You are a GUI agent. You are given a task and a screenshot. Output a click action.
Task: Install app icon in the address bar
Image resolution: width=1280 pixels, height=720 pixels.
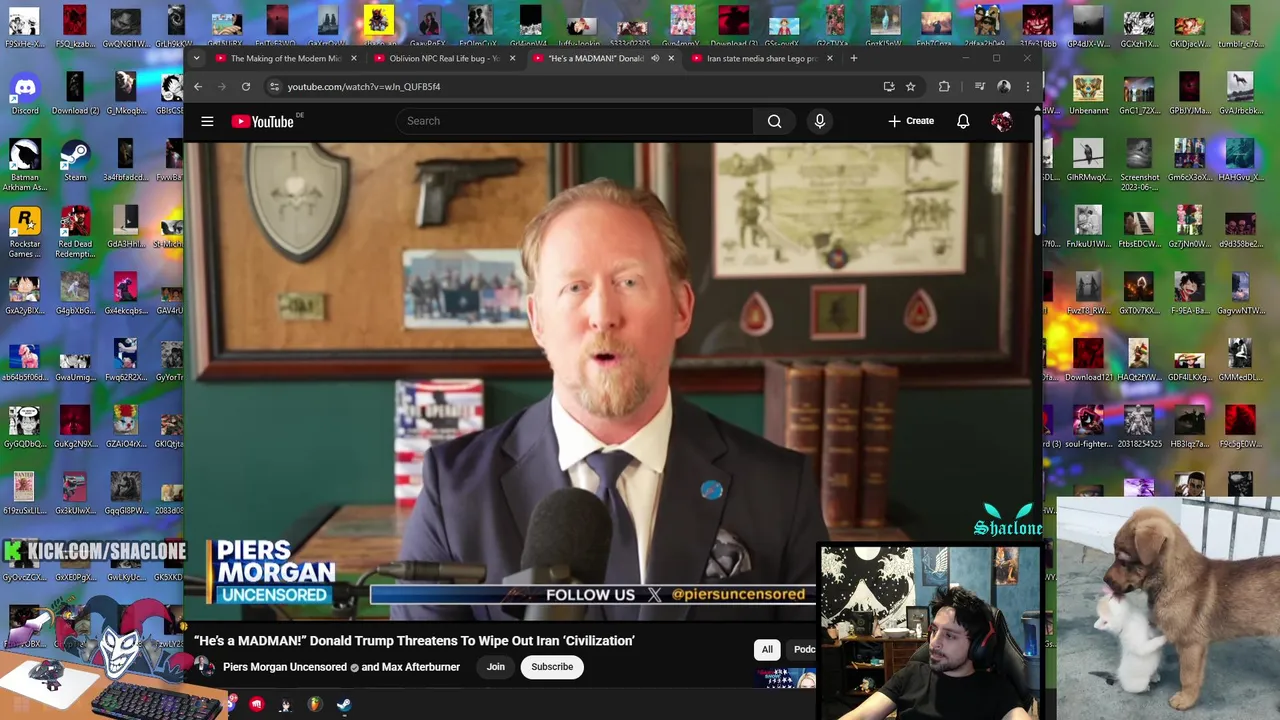point(889,87)
